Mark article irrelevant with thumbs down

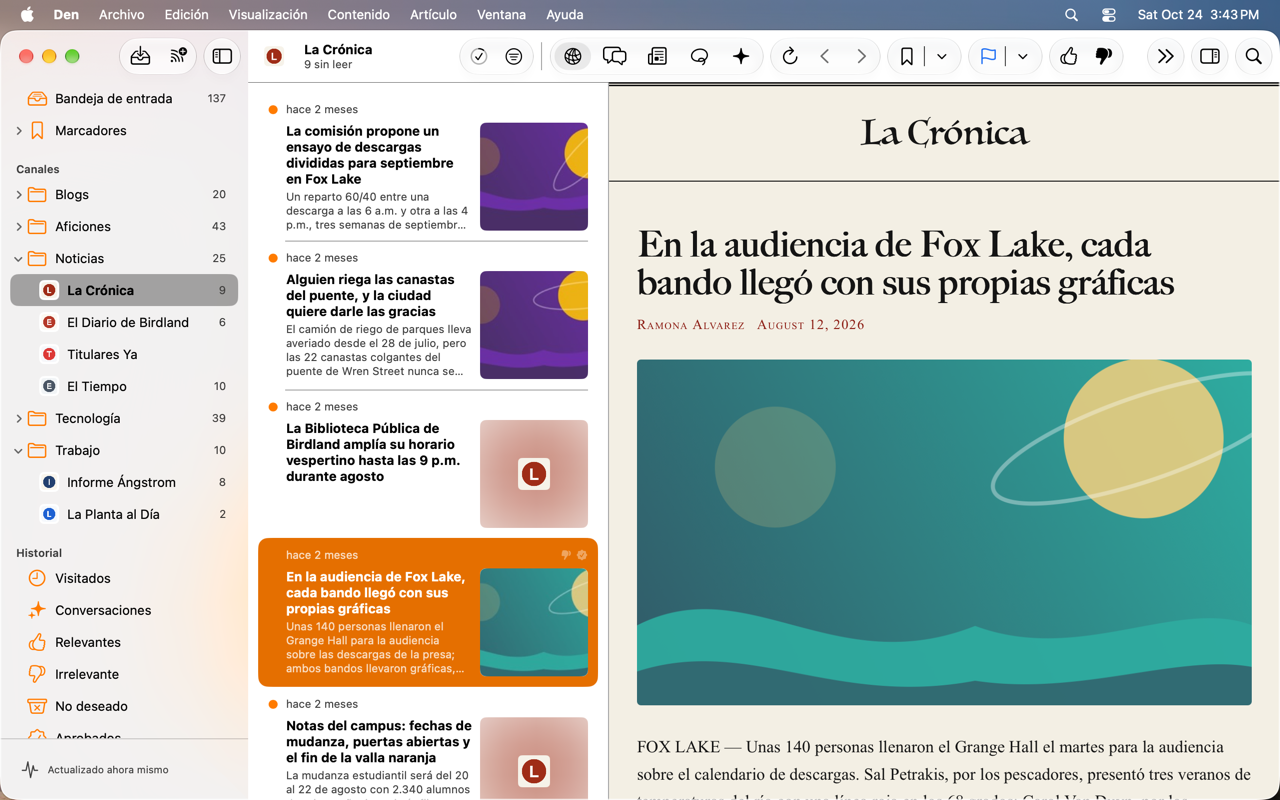[x=1104, y=57]
